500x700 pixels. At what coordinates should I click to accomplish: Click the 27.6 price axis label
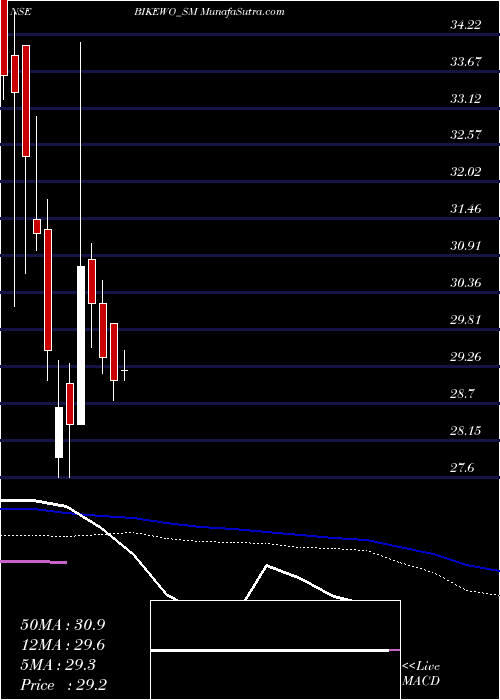tap(462, 468)
